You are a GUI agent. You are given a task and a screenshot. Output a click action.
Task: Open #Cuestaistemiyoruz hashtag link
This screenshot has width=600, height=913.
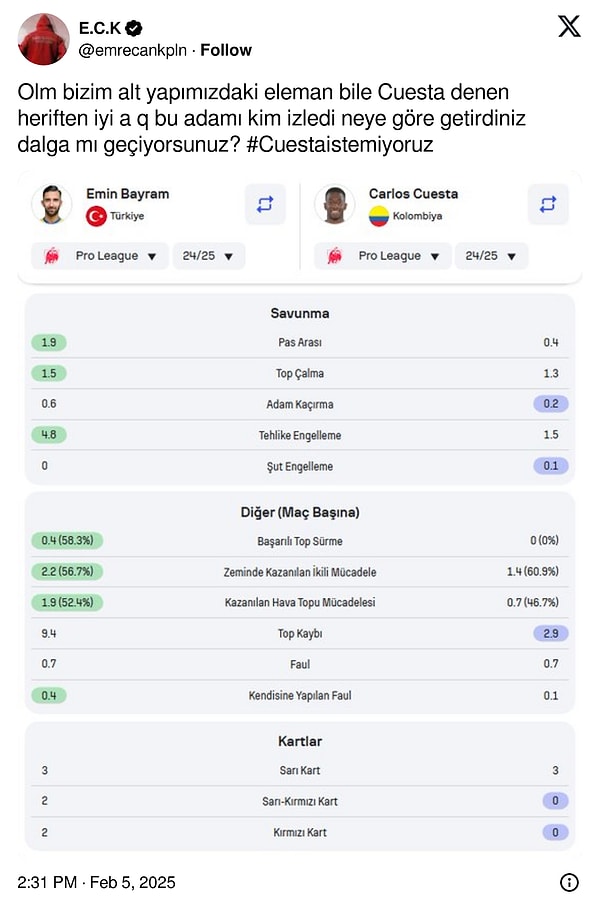[340, 144]
